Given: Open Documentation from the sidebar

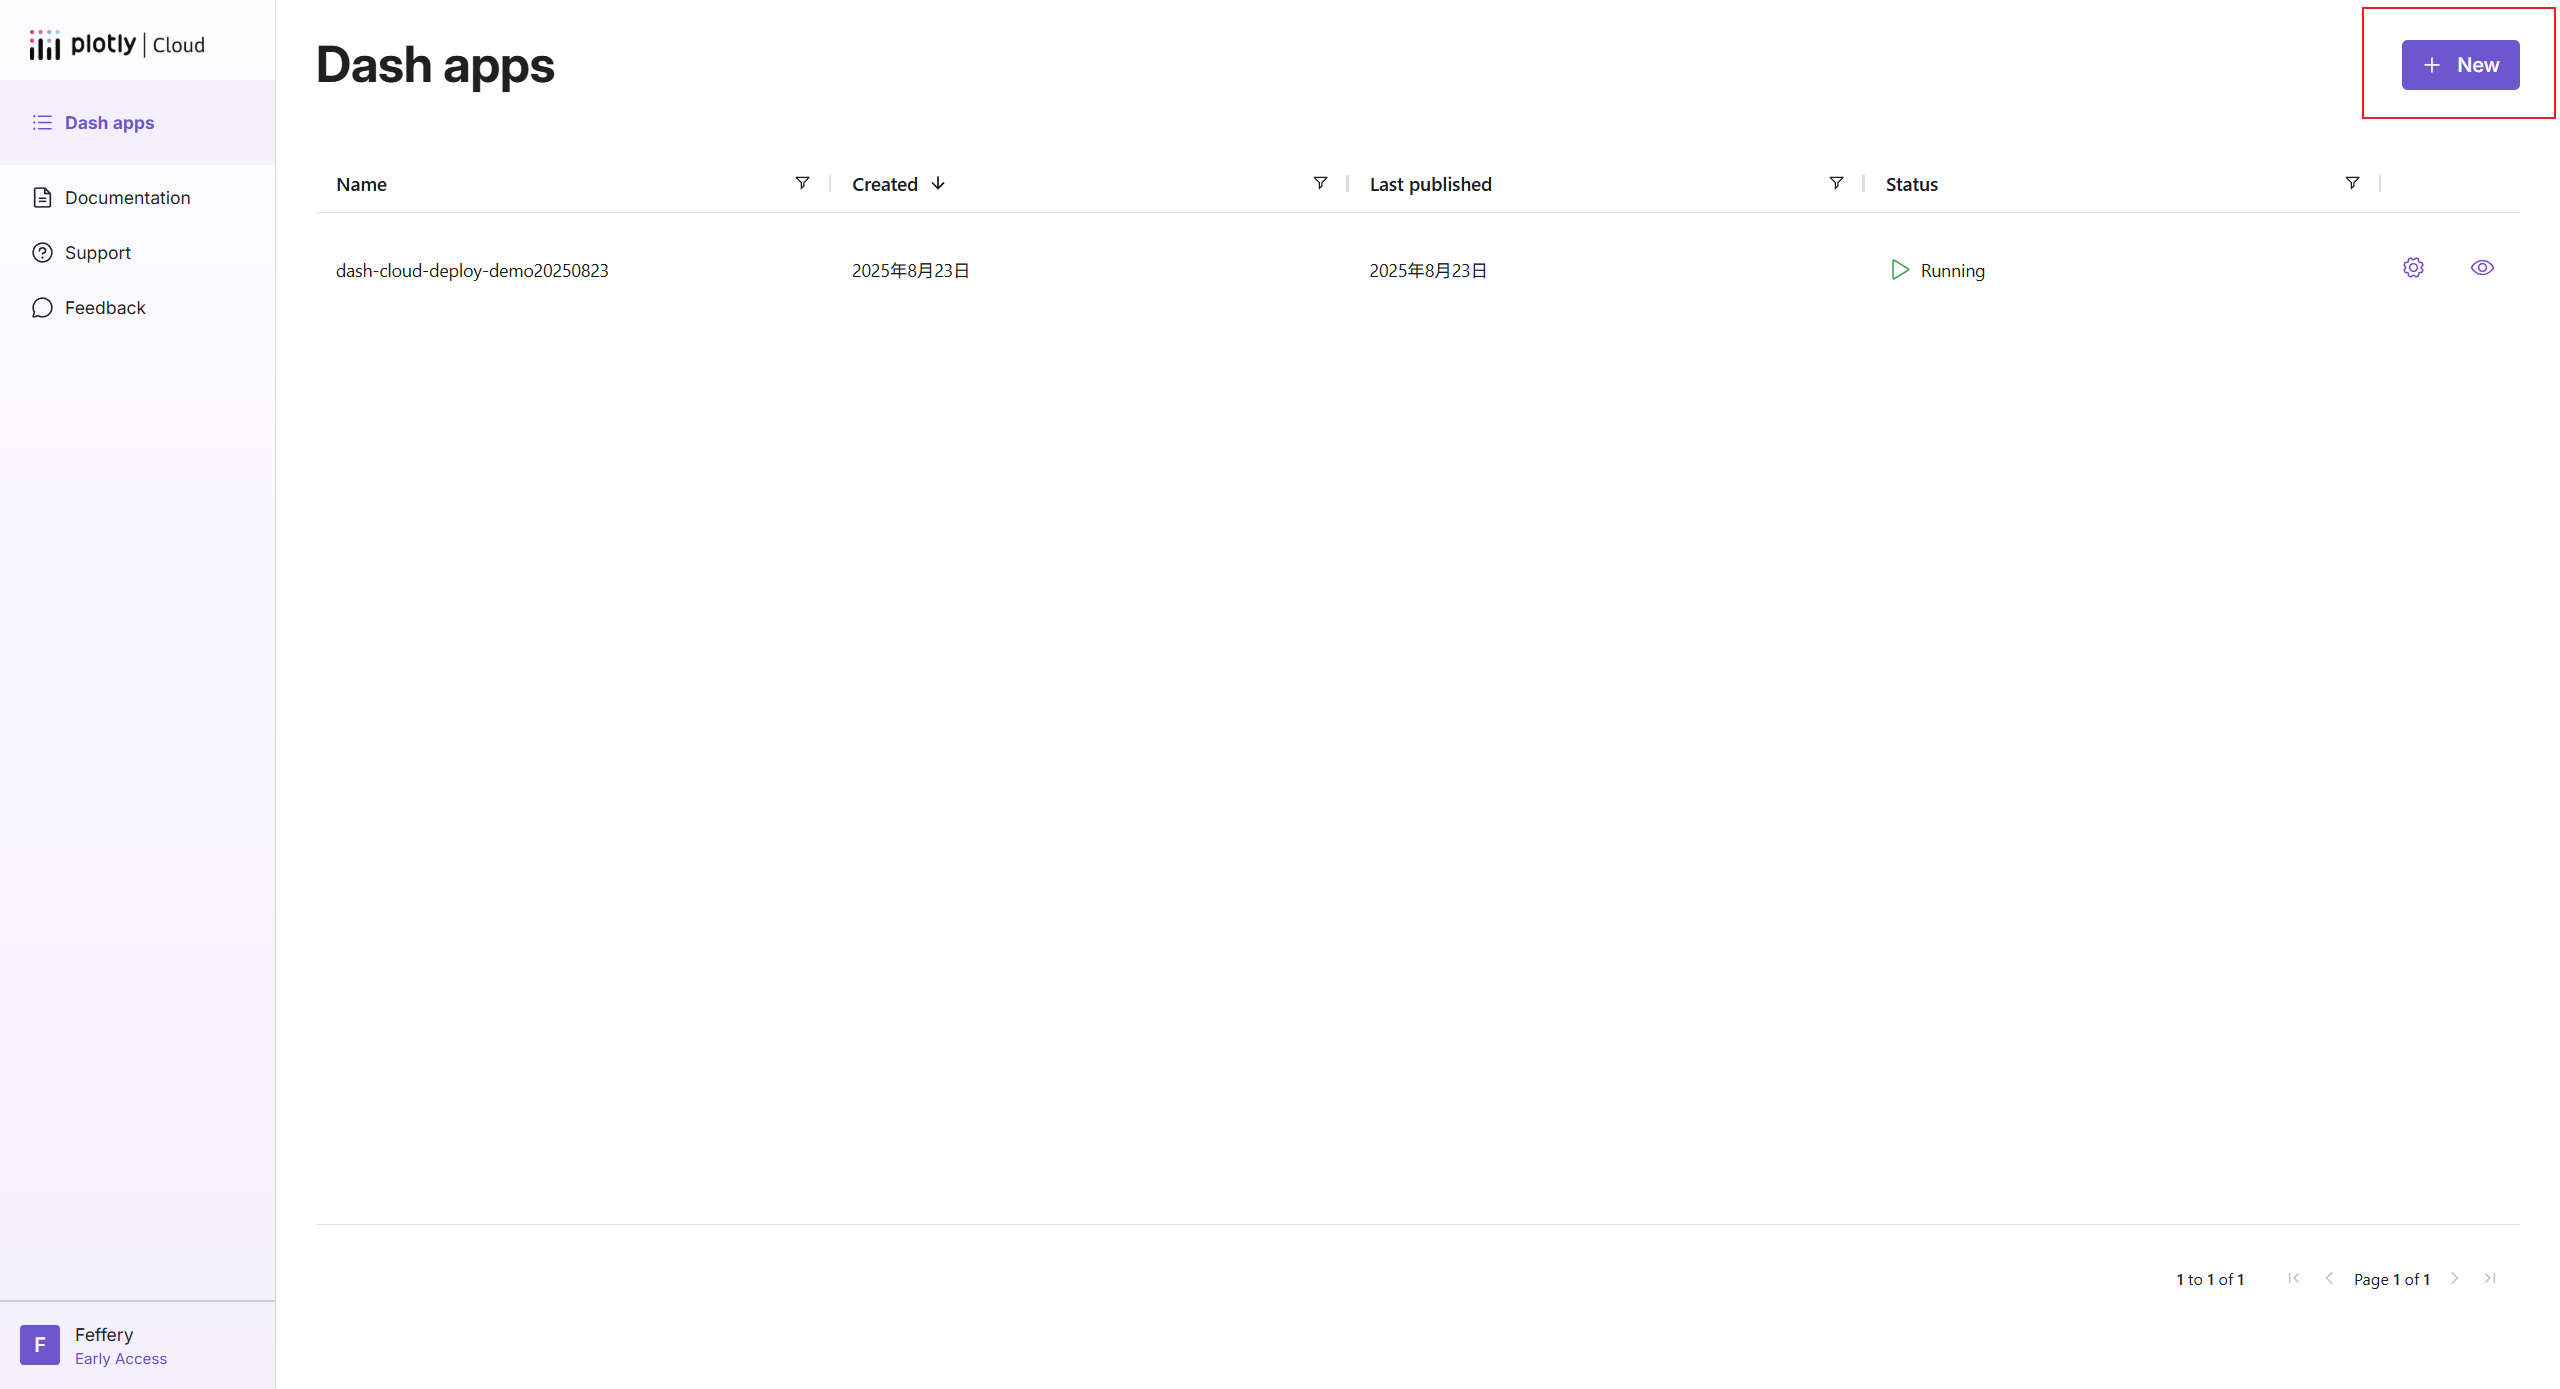Looking at the screenshot, I should point(127,198).
